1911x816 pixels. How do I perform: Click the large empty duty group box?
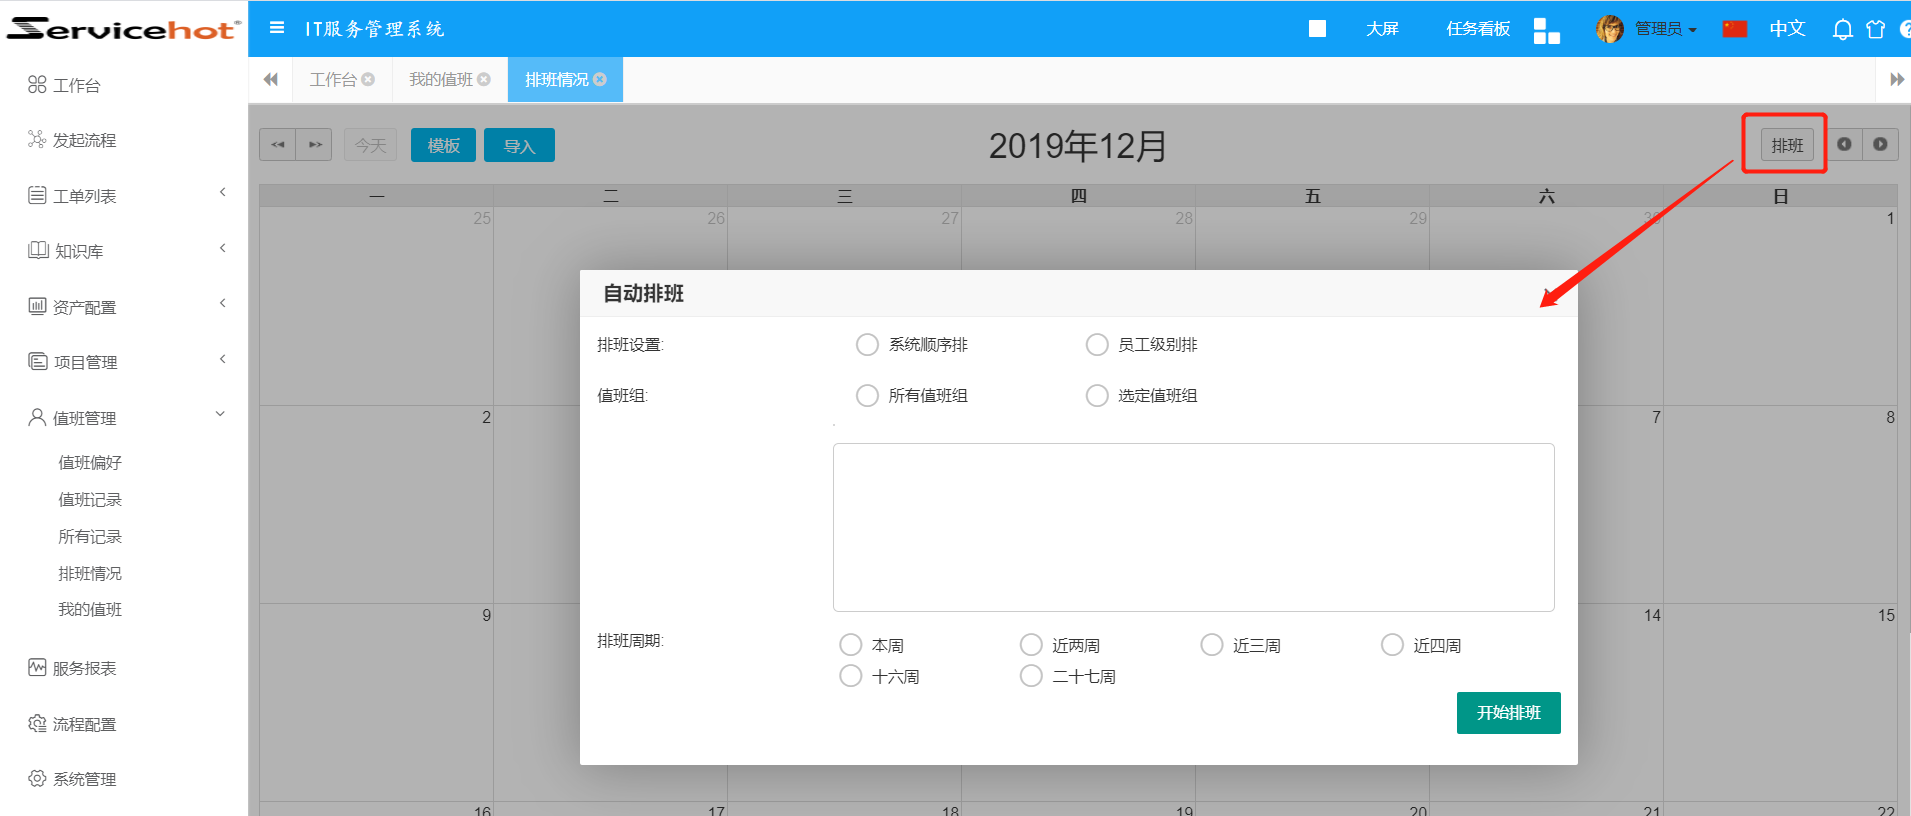(1193, 527)
